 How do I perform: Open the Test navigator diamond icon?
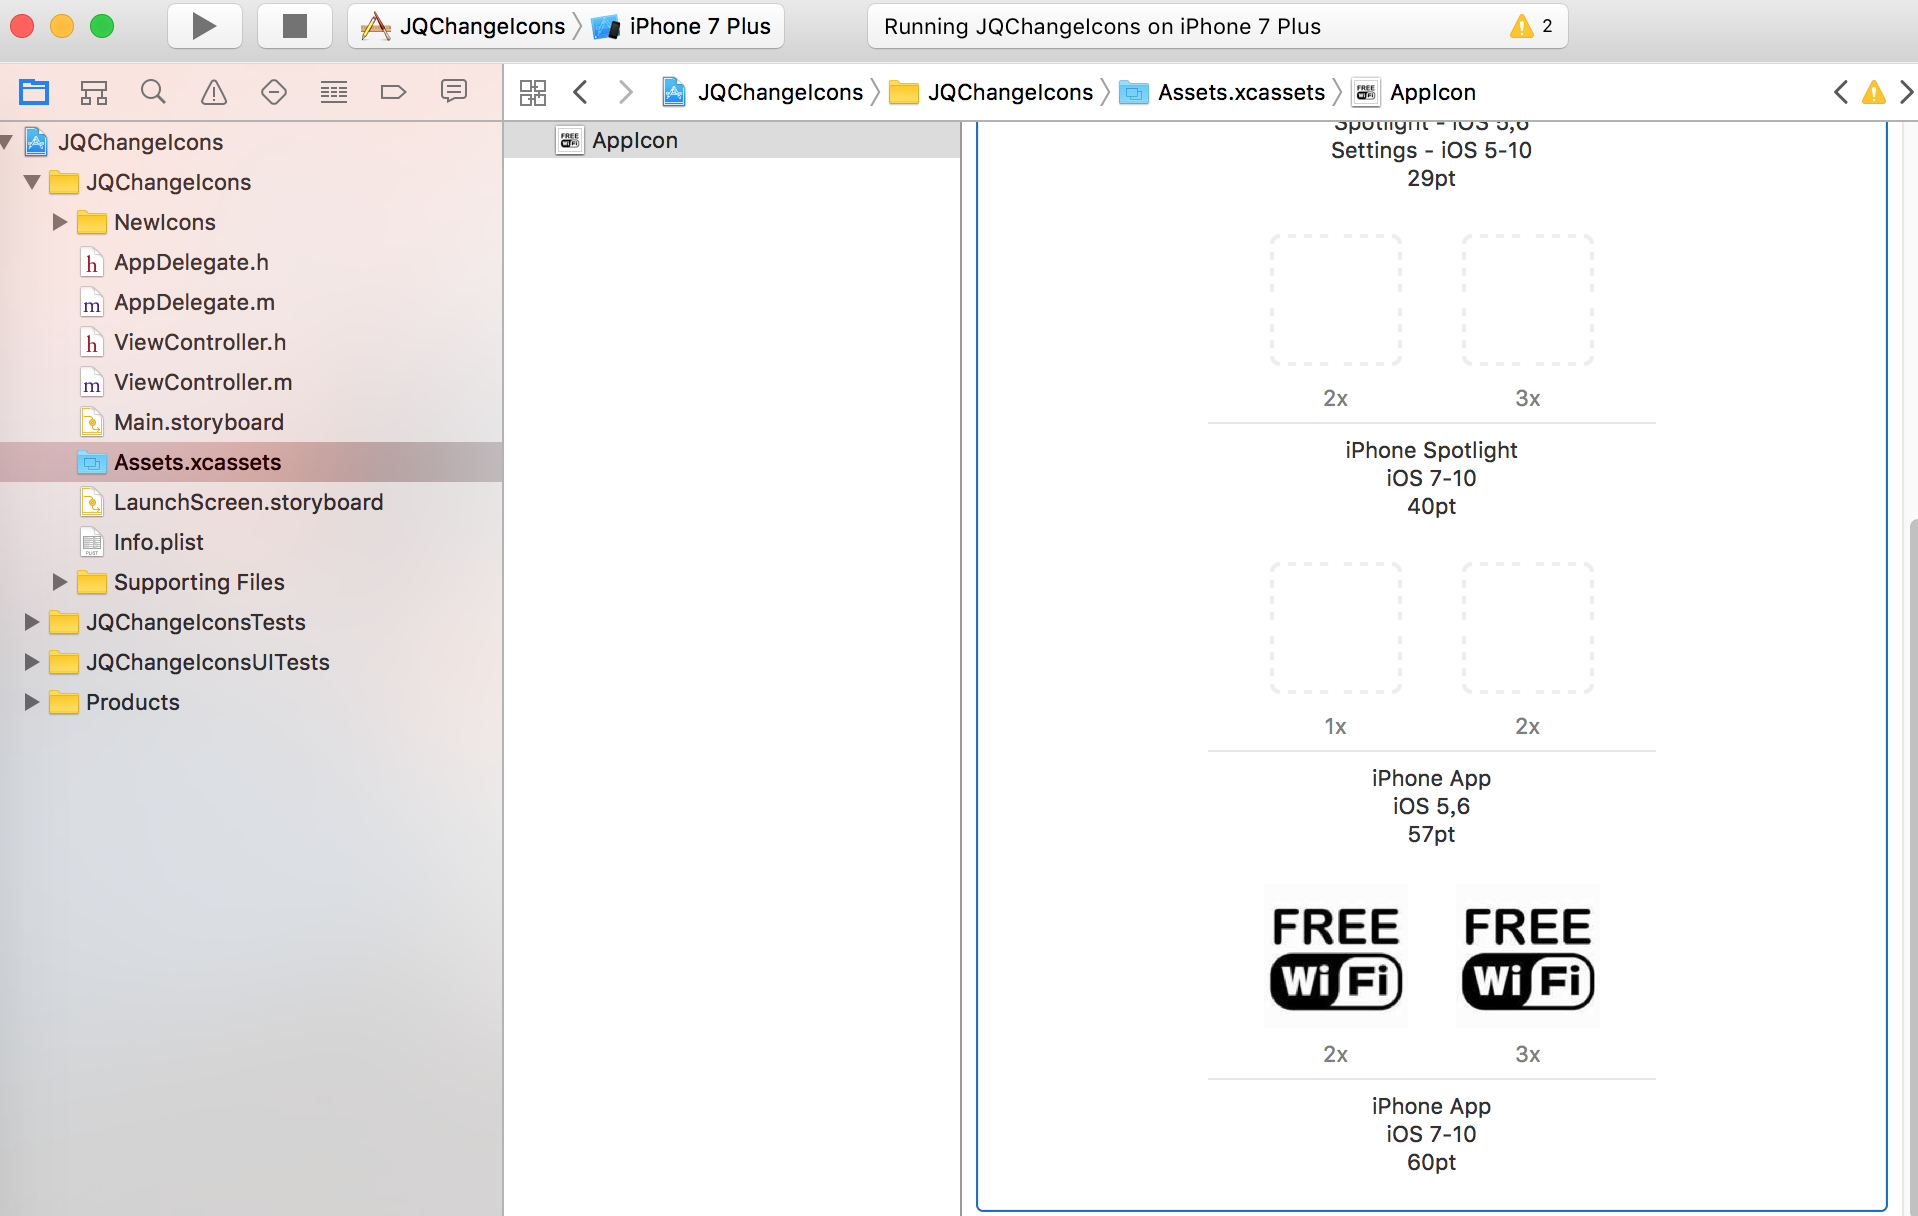(x=274, y=92)
